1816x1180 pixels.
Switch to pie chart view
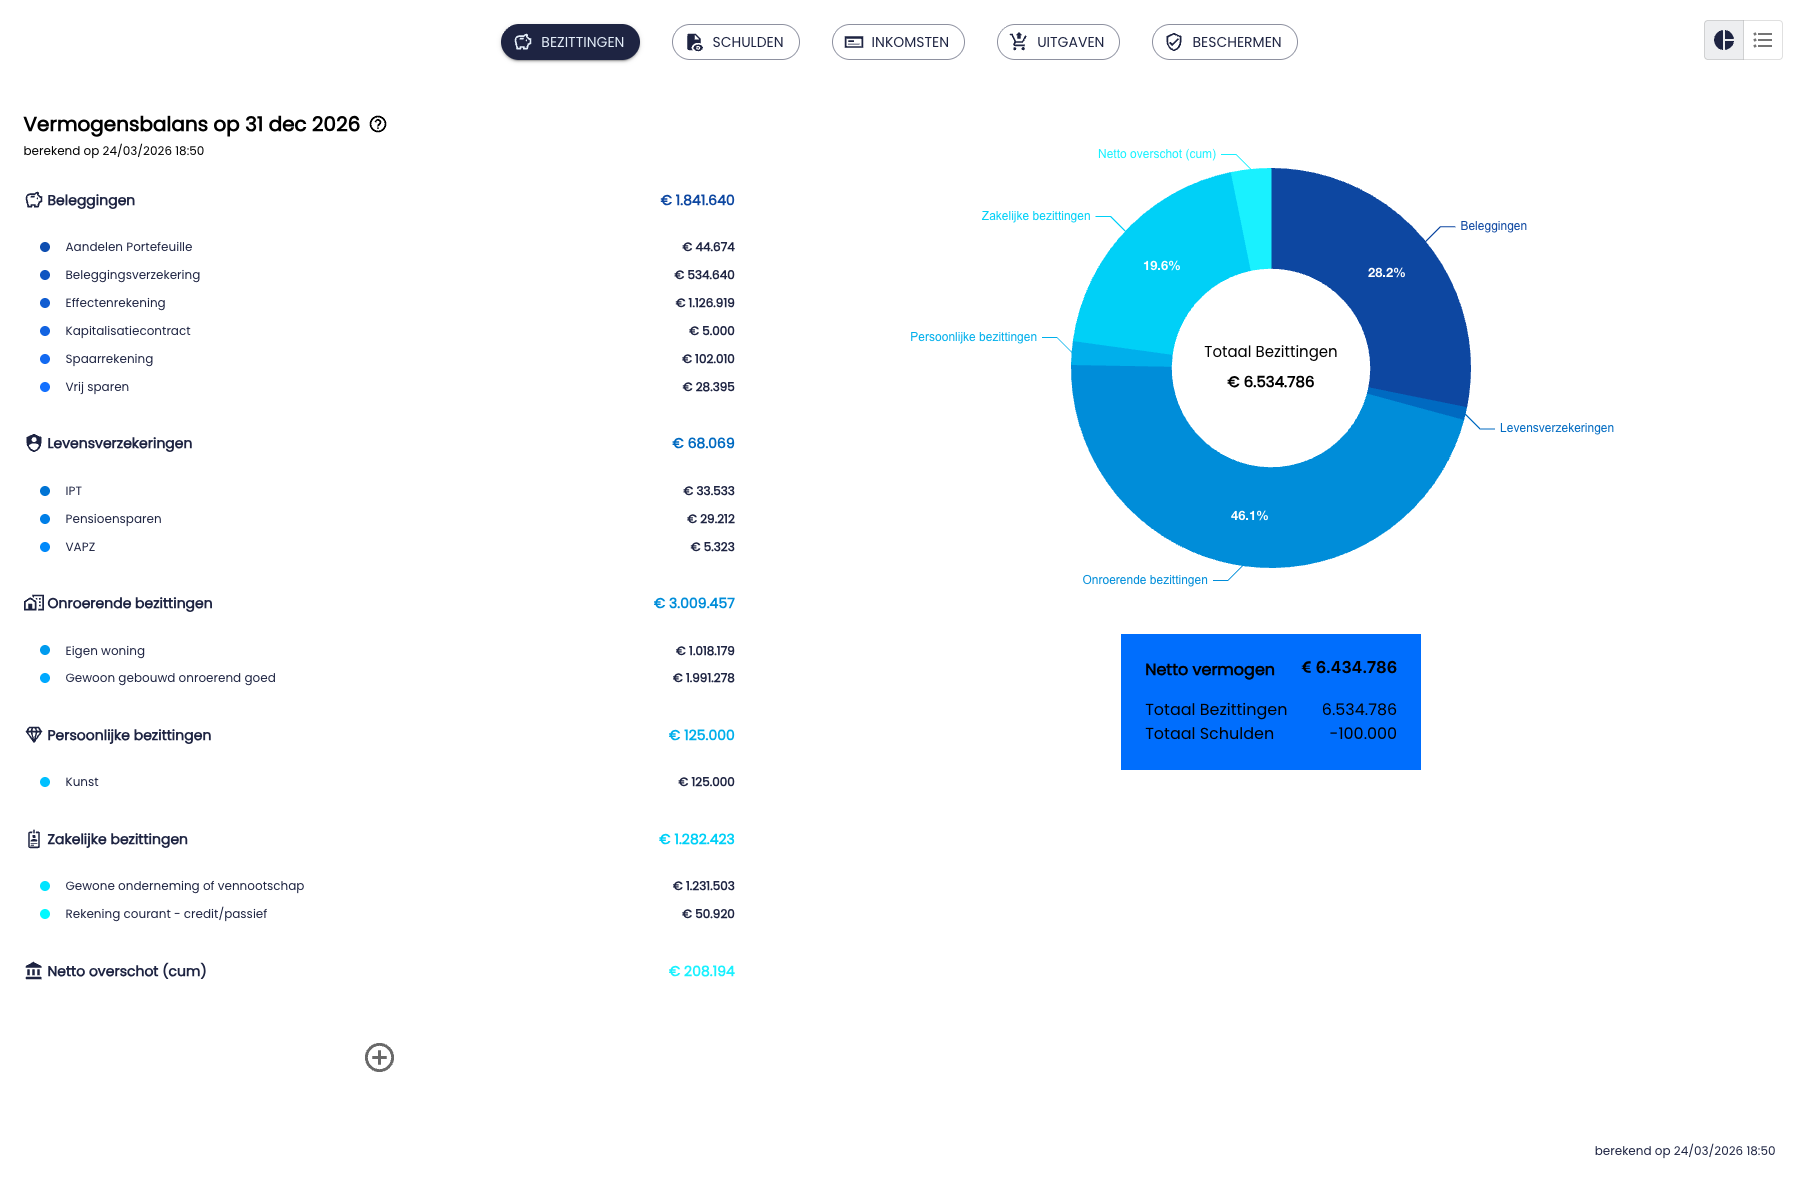pyautogui.click(x=1724, y=40)
